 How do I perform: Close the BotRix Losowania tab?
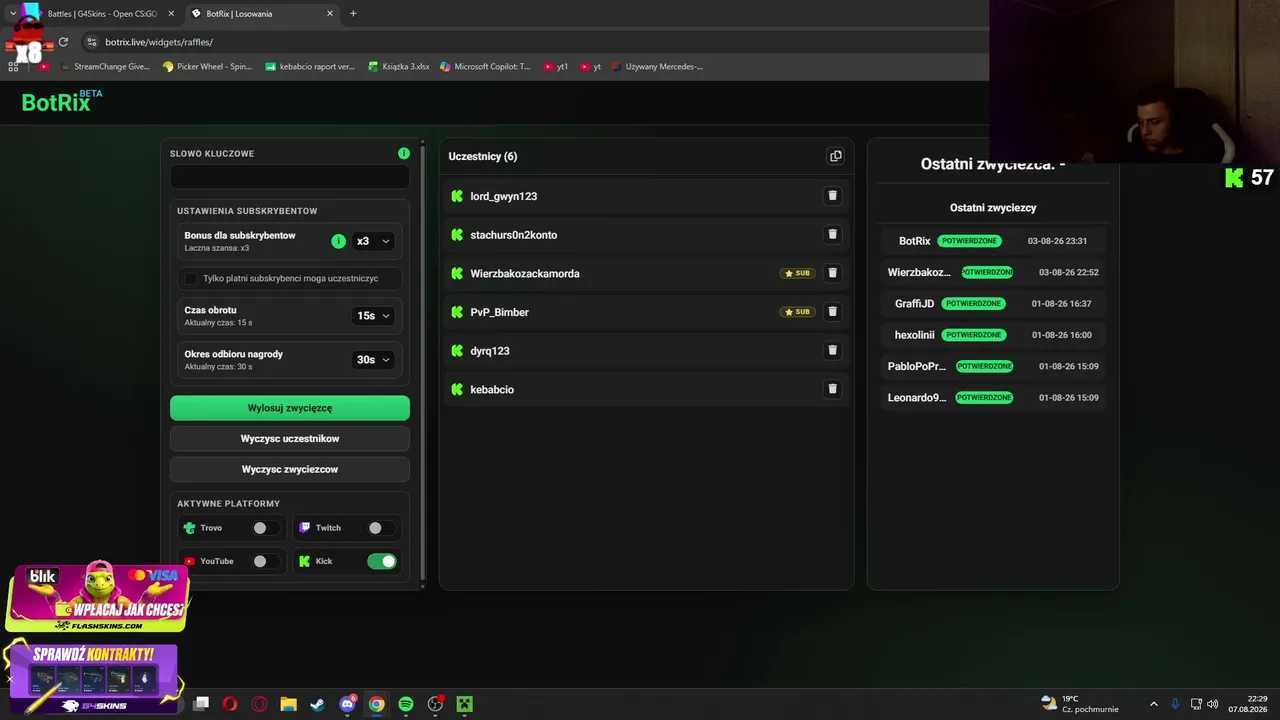(x=330, y=14)
